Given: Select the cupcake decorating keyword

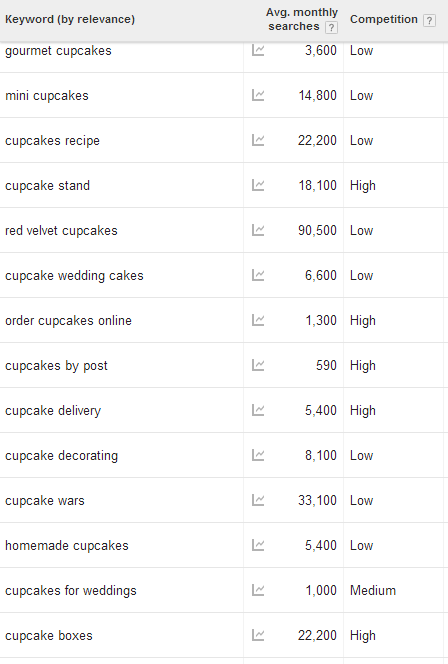Looking at the screenshot, I should click(61, 456).
